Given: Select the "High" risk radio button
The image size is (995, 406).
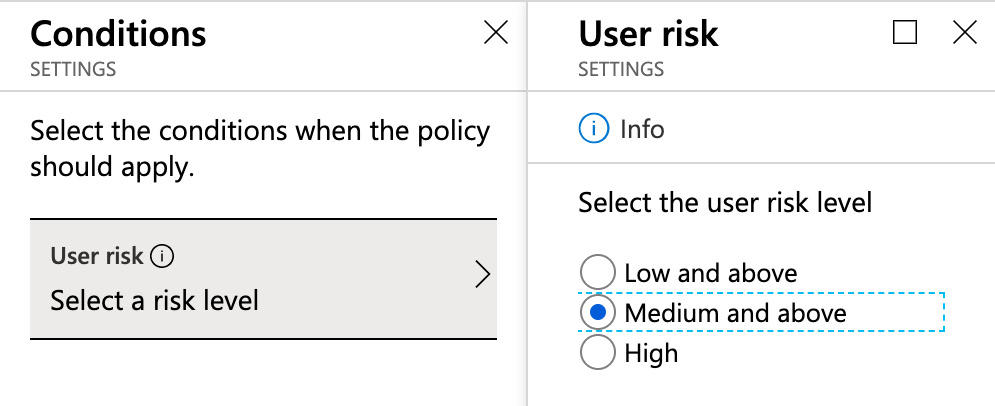Looking at the screenshot, I should (597, 353).
